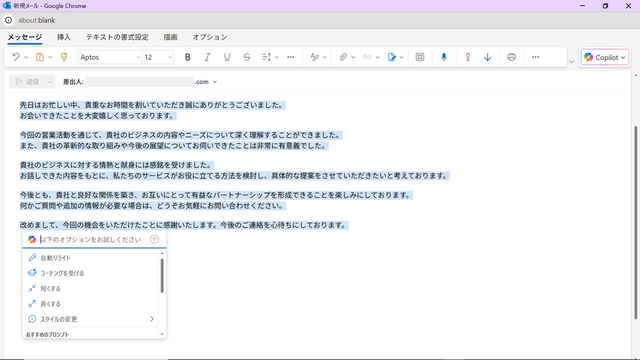The height and width of the screenshot is (360, 640).
Task: Toggle Underline formatting
Action: point(227,57)
